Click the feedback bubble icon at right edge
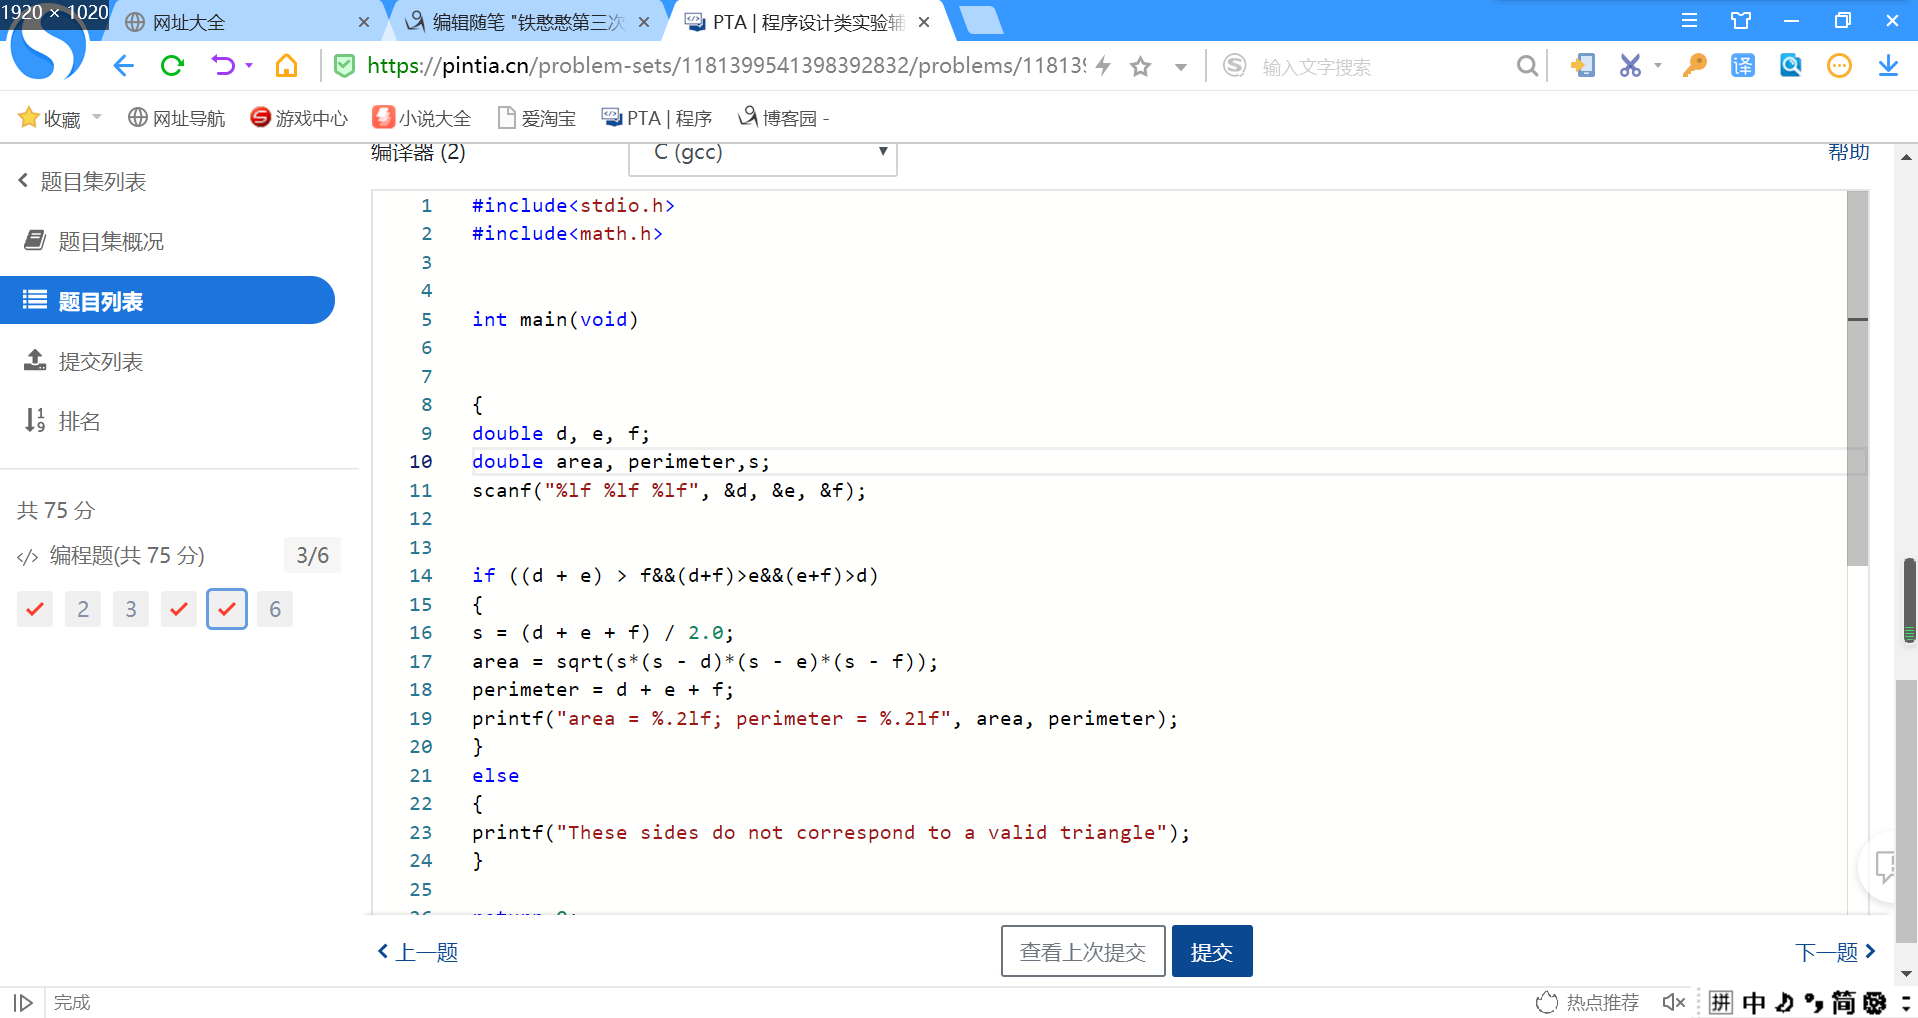Viewport: 1918px width, 1018px height. tap(1886, 866)
